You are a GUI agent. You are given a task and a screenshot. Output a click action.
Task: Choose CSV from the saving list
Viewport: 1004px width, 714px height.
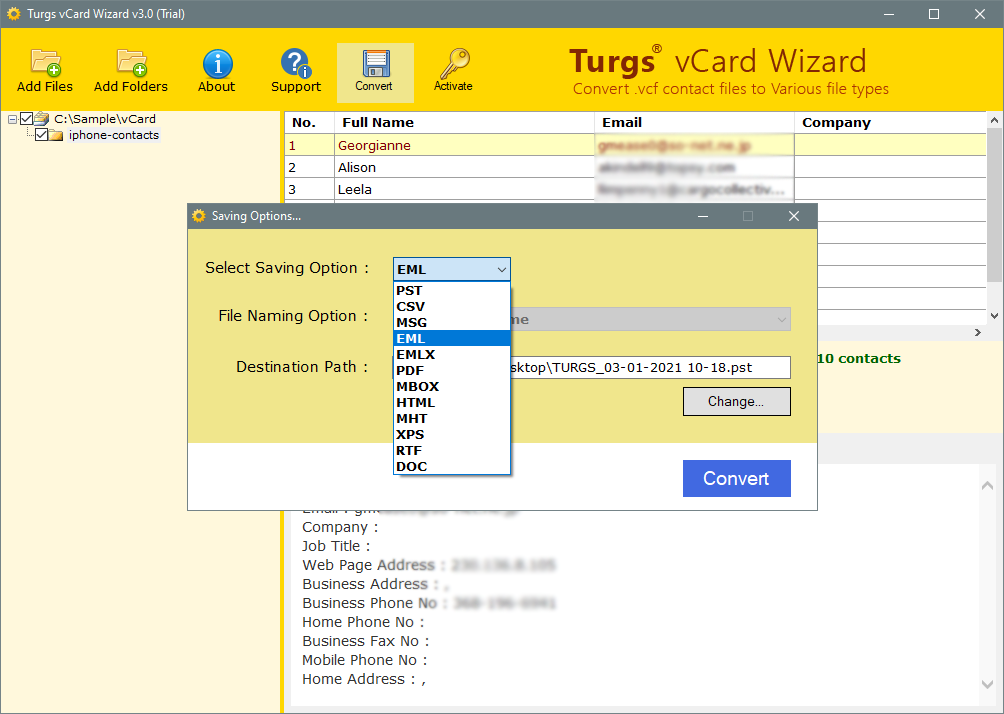click(x=451, y=307)
